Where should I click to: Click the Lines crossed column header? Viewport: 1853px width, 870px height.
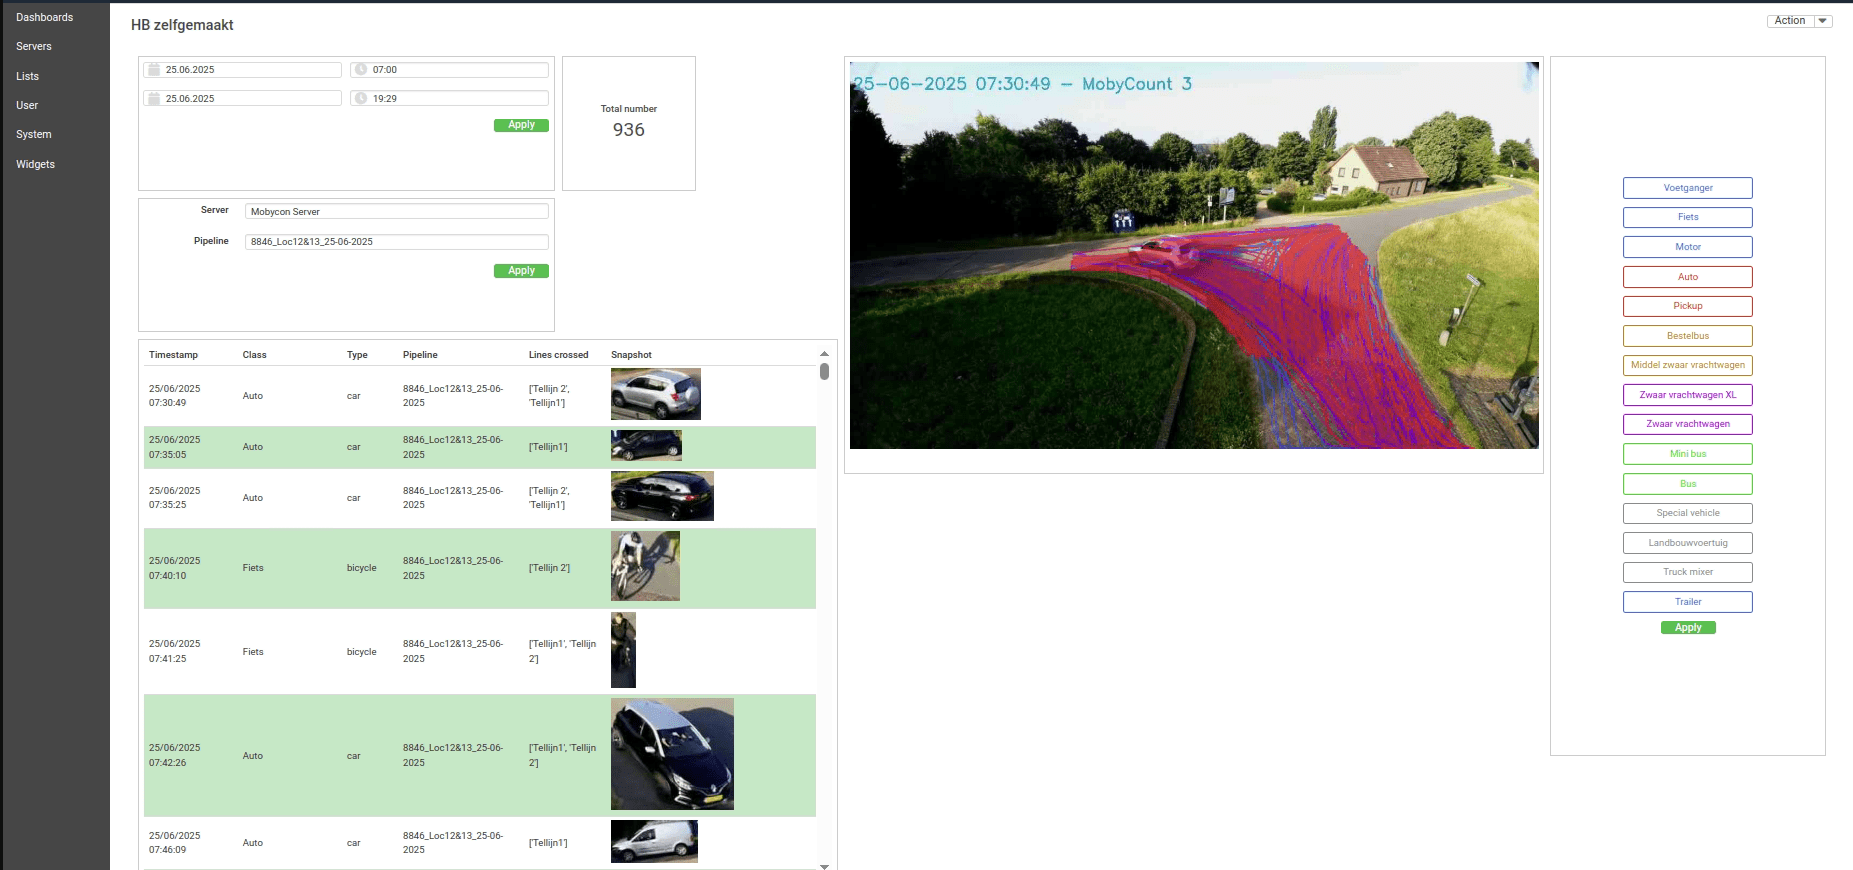click(x=558, y=355)
